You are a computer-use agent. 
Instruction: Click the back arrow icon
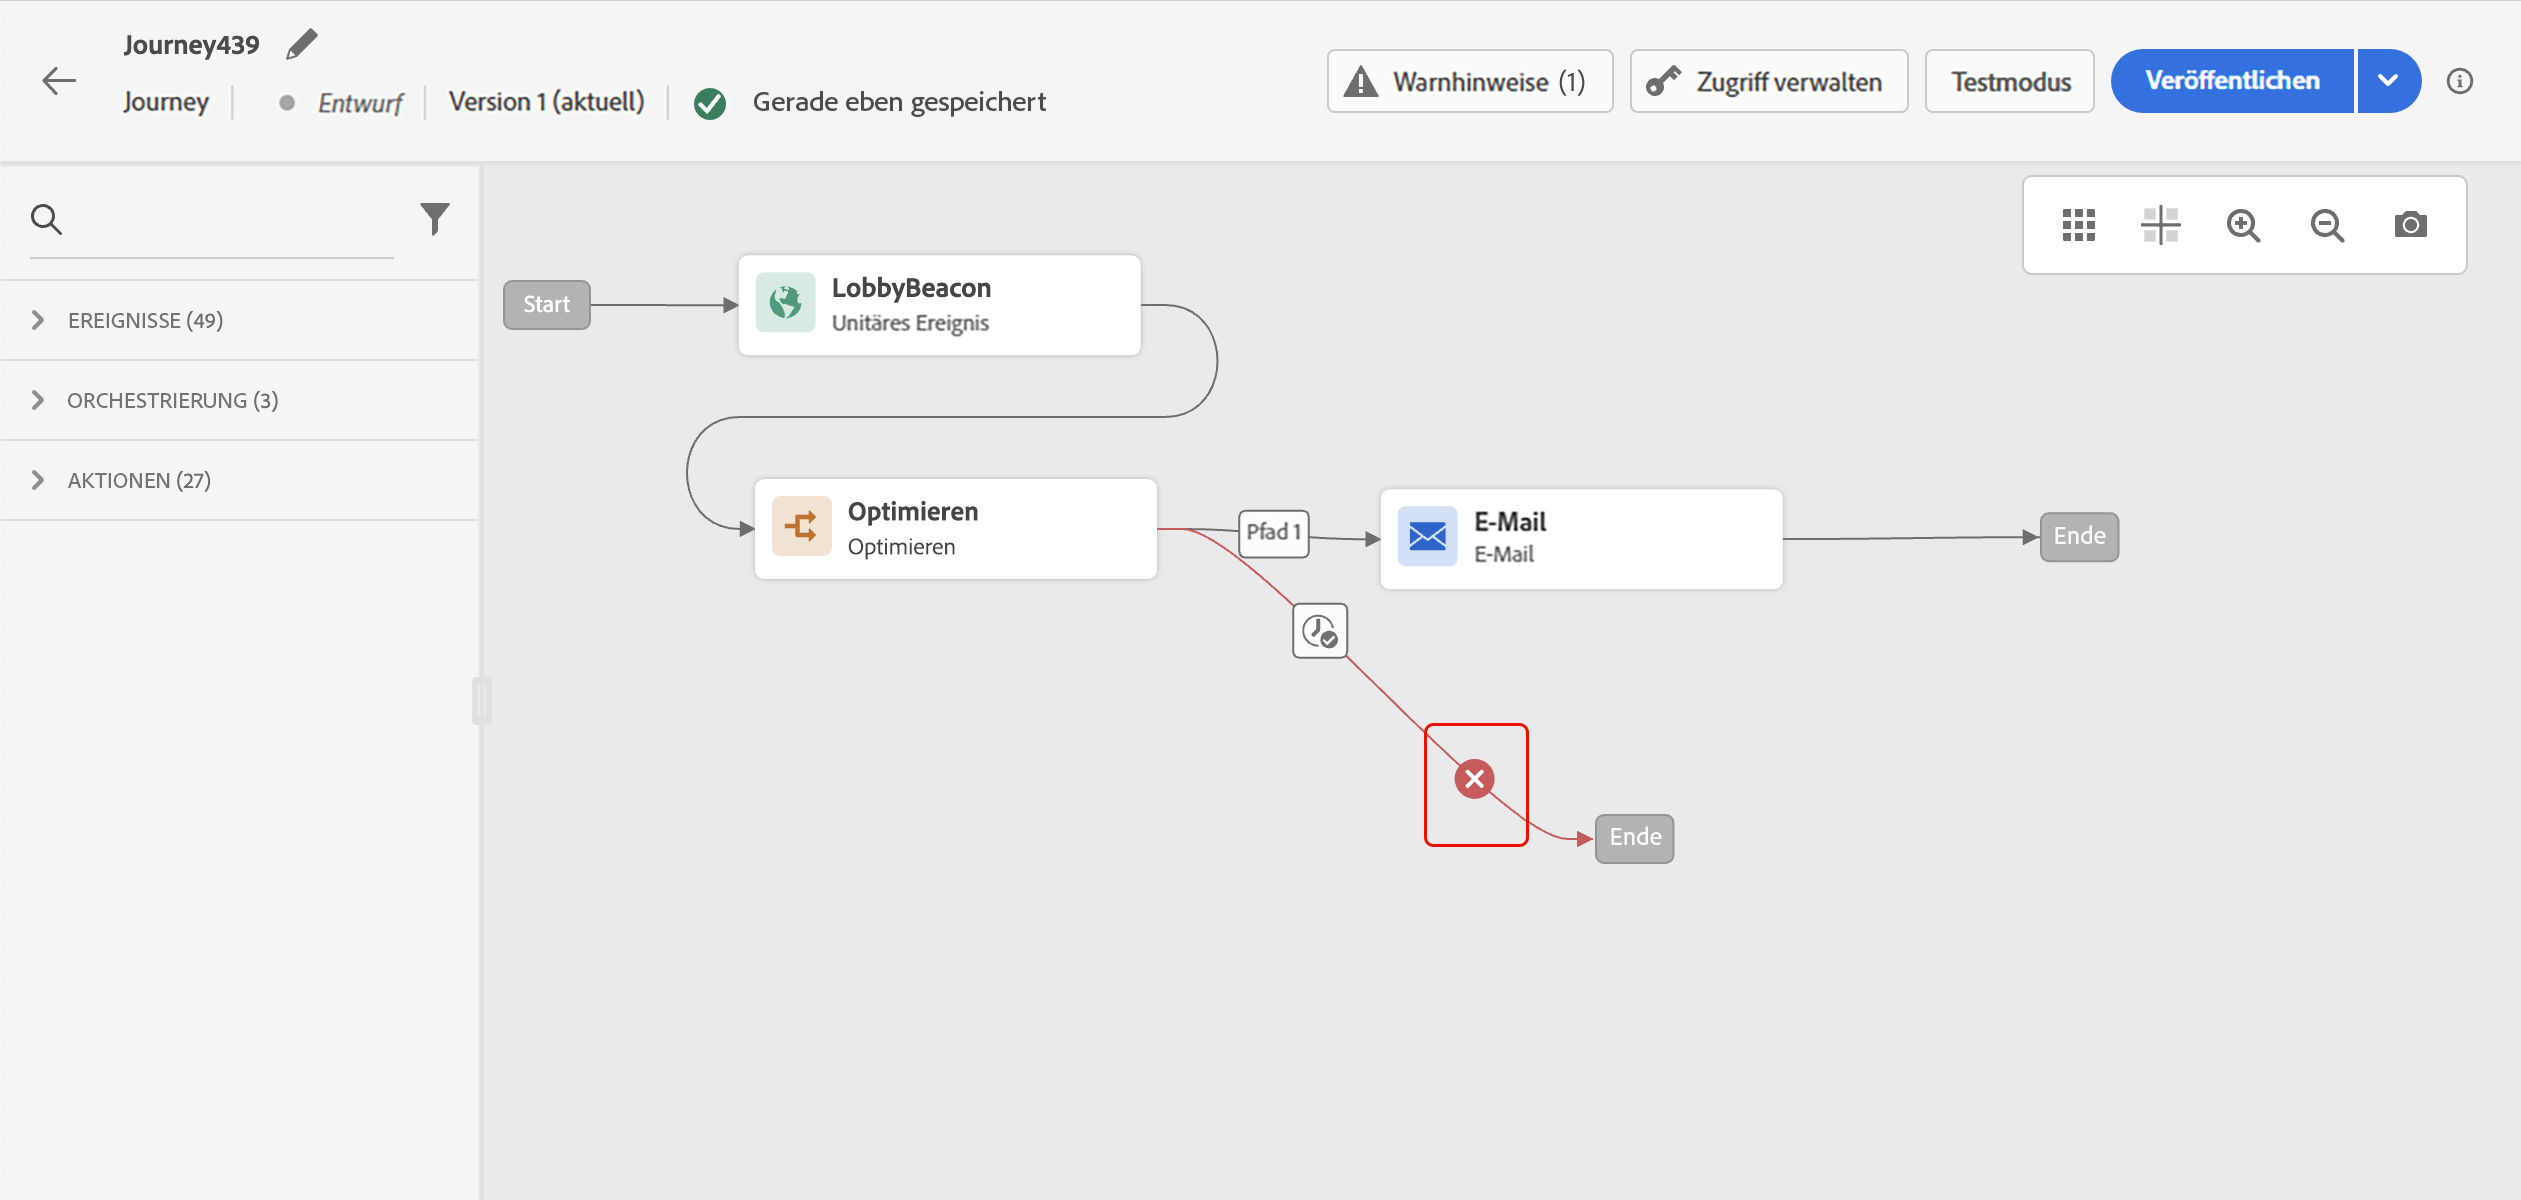[x=59, y=81]
